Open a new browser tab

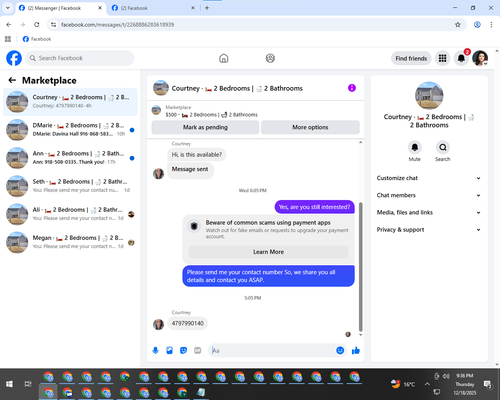pyautogui.click(x=207, y=8)
